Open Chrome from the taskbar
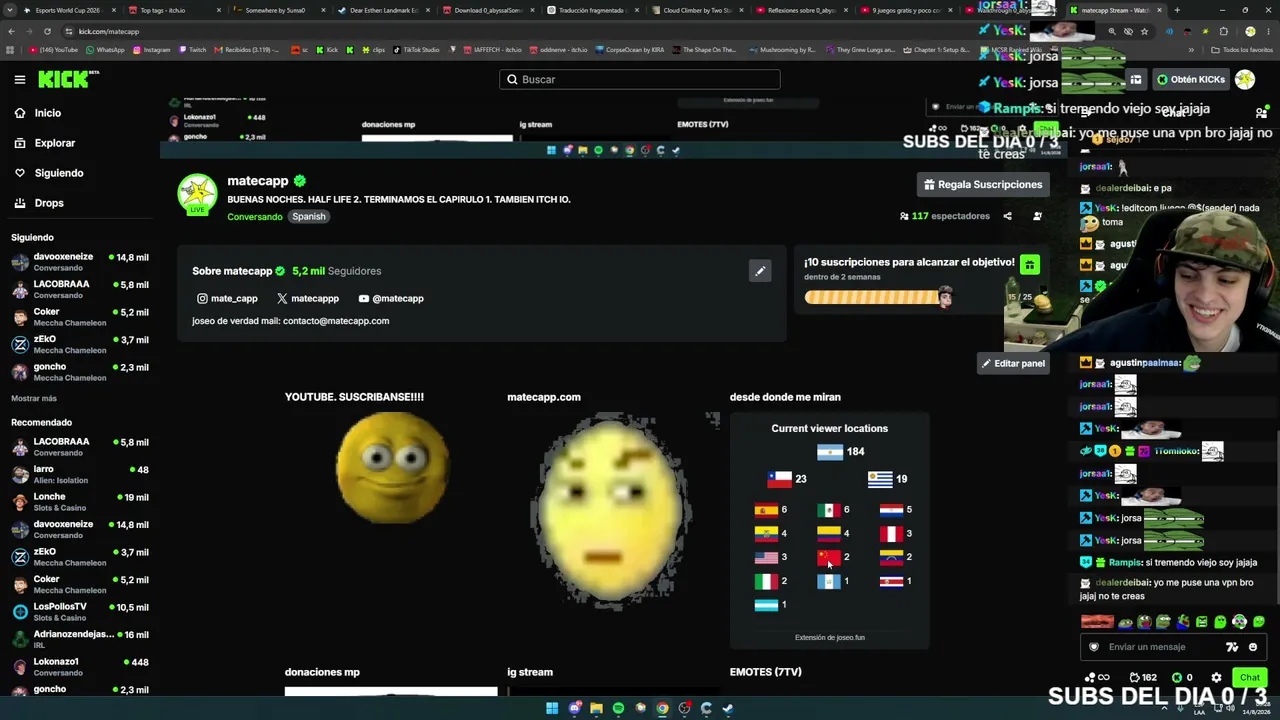The width and height of the screenshot is (1280, 720). click(x=662, y=708)
